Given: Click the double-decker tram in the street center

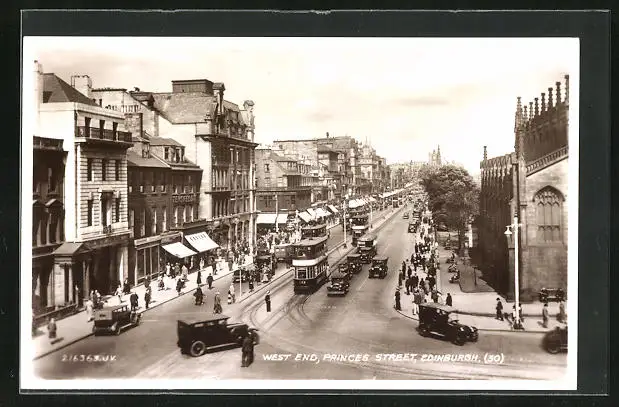Looking at the screenshot, I should pyautogui.click(x=311, y=264).
